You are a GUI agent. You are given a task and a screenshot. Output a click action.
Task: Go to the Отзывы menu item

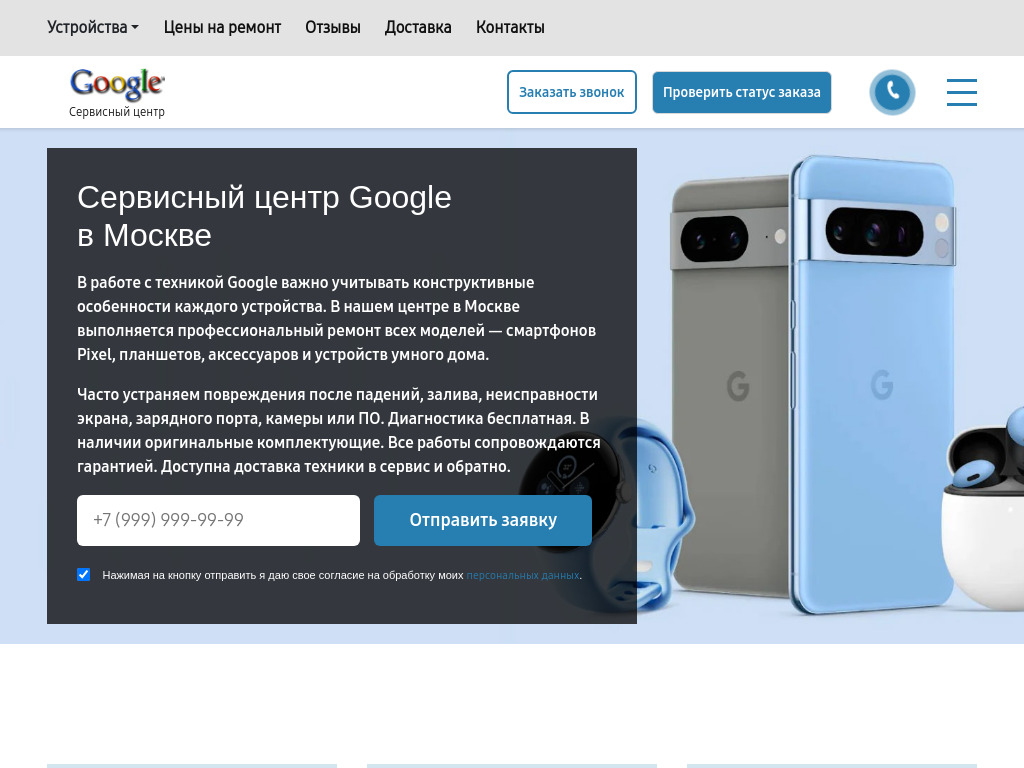[x=332, y=27]
